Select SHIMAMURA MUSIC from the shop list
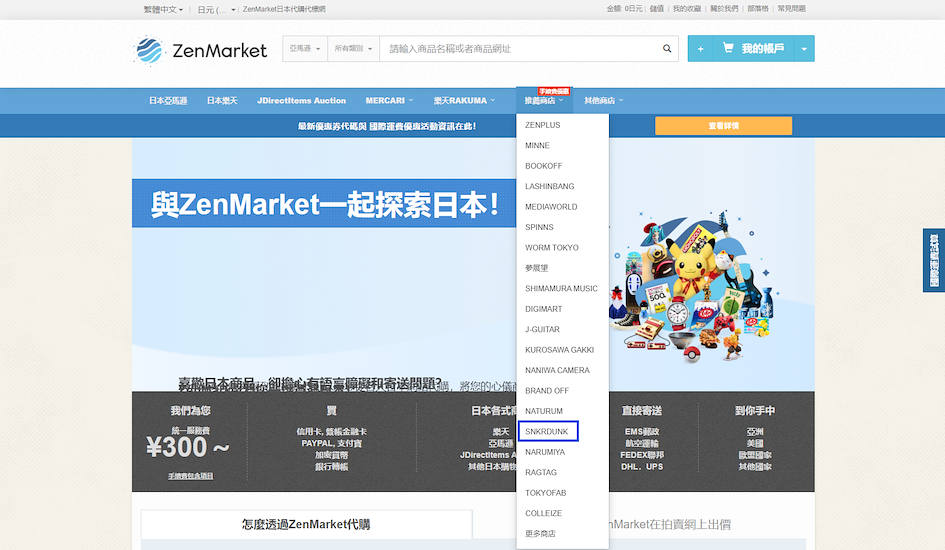 [x=562, y=289]
